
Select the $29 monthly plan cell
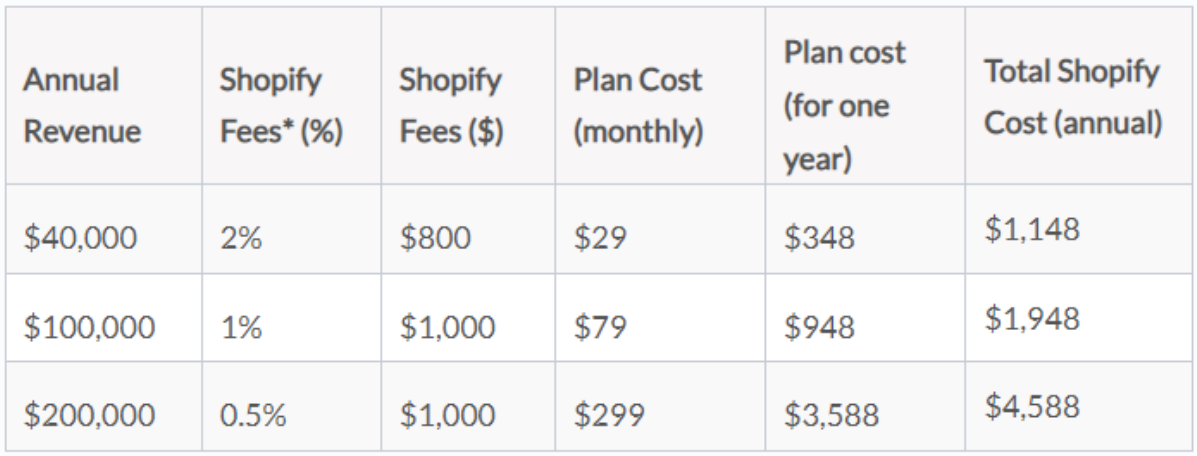pos(660,229)
